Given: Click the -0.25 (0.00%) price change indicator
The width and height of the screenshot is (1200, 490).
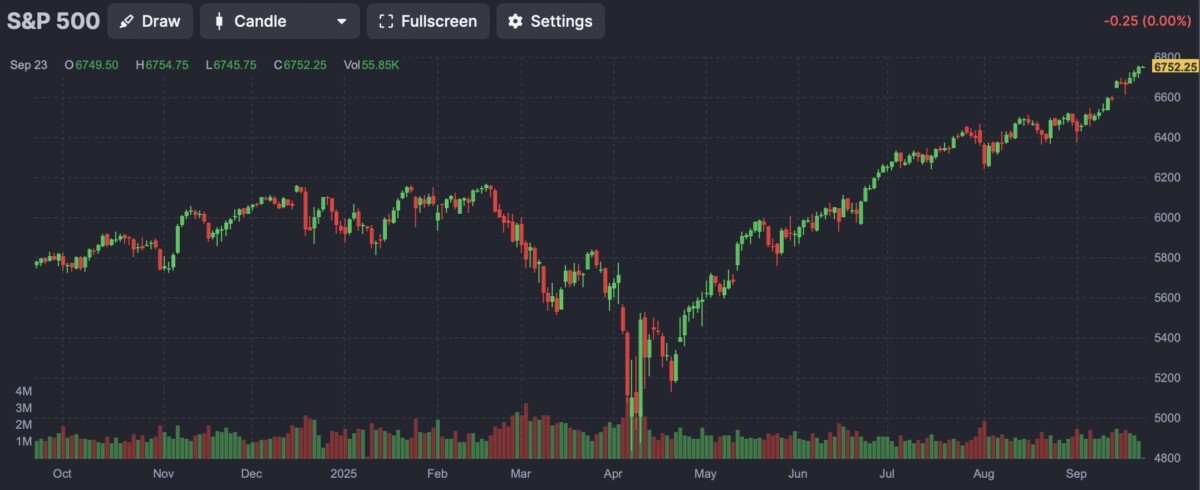Looking at the screenshot, I should click(x=1150, y=21).
